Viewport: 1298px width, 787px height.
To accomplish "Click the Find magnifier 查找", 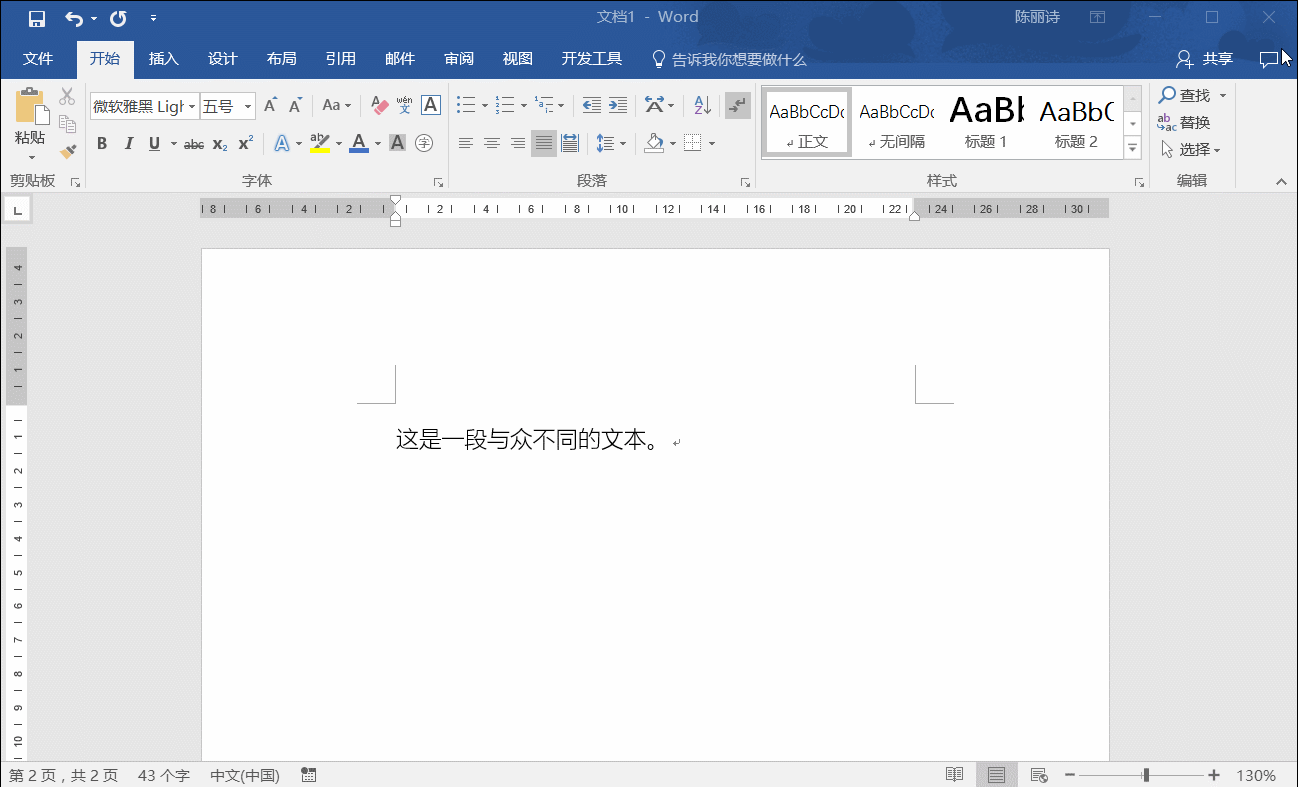I will pos(1185,96).
